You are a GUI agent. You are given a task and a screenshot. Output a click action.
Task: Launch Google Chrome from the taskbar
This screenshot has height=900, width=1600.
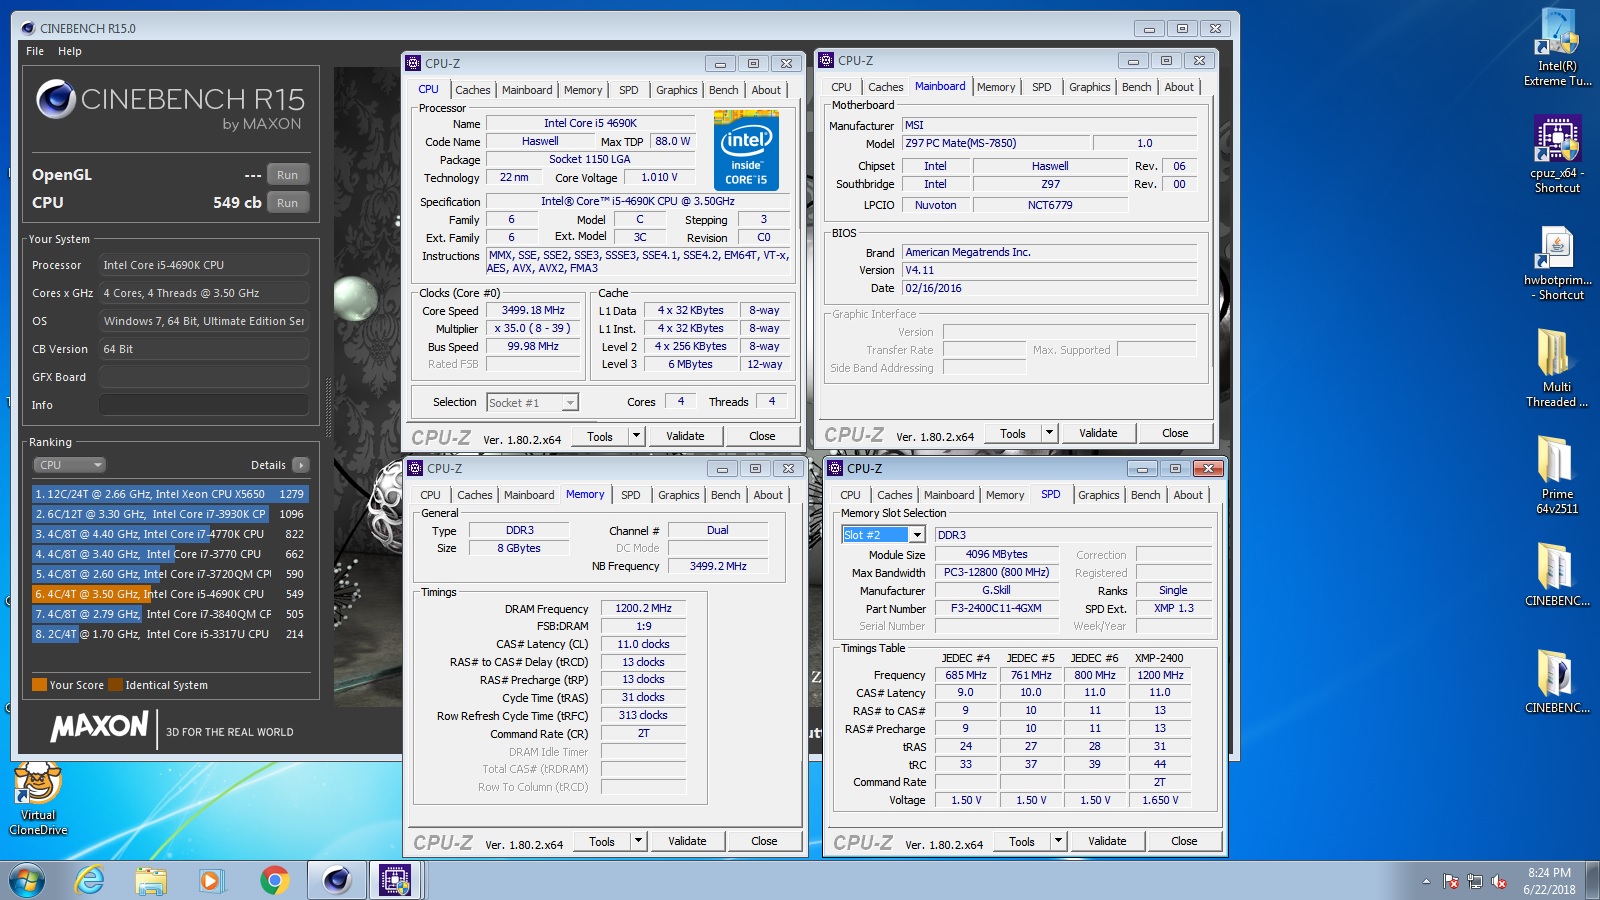click(x=274, y=881)
